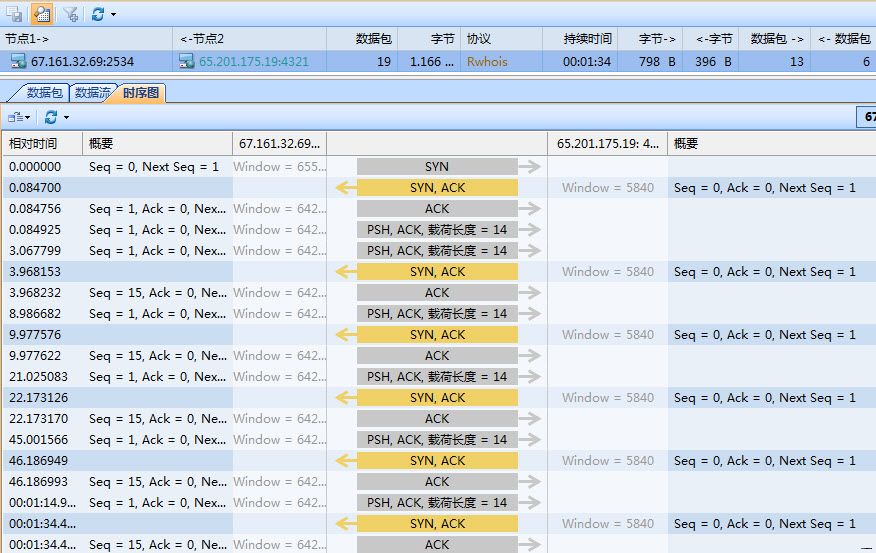876x553 pixels.
Task: Open the top toolbar refresh dropdown arrow
Action: click(113, 14)
